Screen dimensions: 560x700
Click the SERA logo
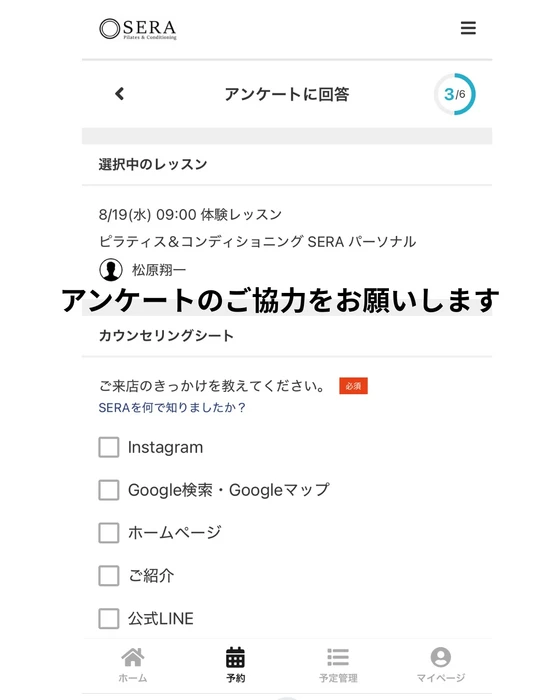coord(138,29)
